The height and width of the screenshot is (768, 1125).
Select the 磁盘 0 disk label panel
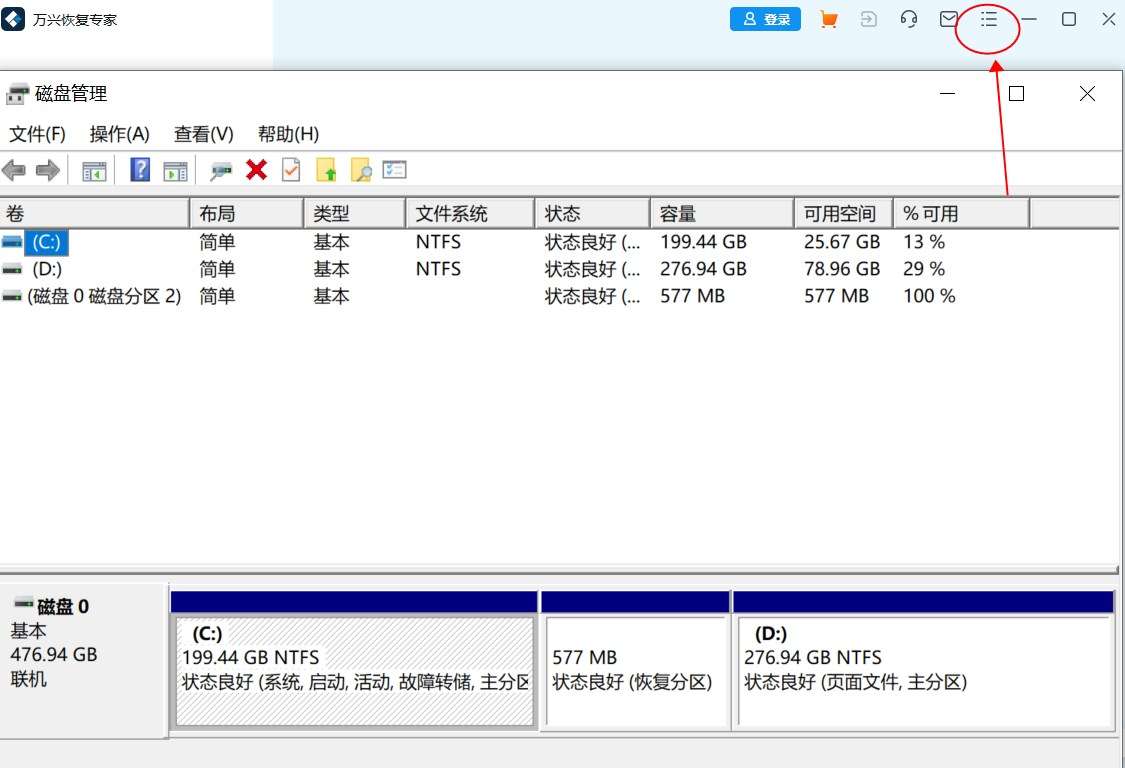tap(83, 661)
